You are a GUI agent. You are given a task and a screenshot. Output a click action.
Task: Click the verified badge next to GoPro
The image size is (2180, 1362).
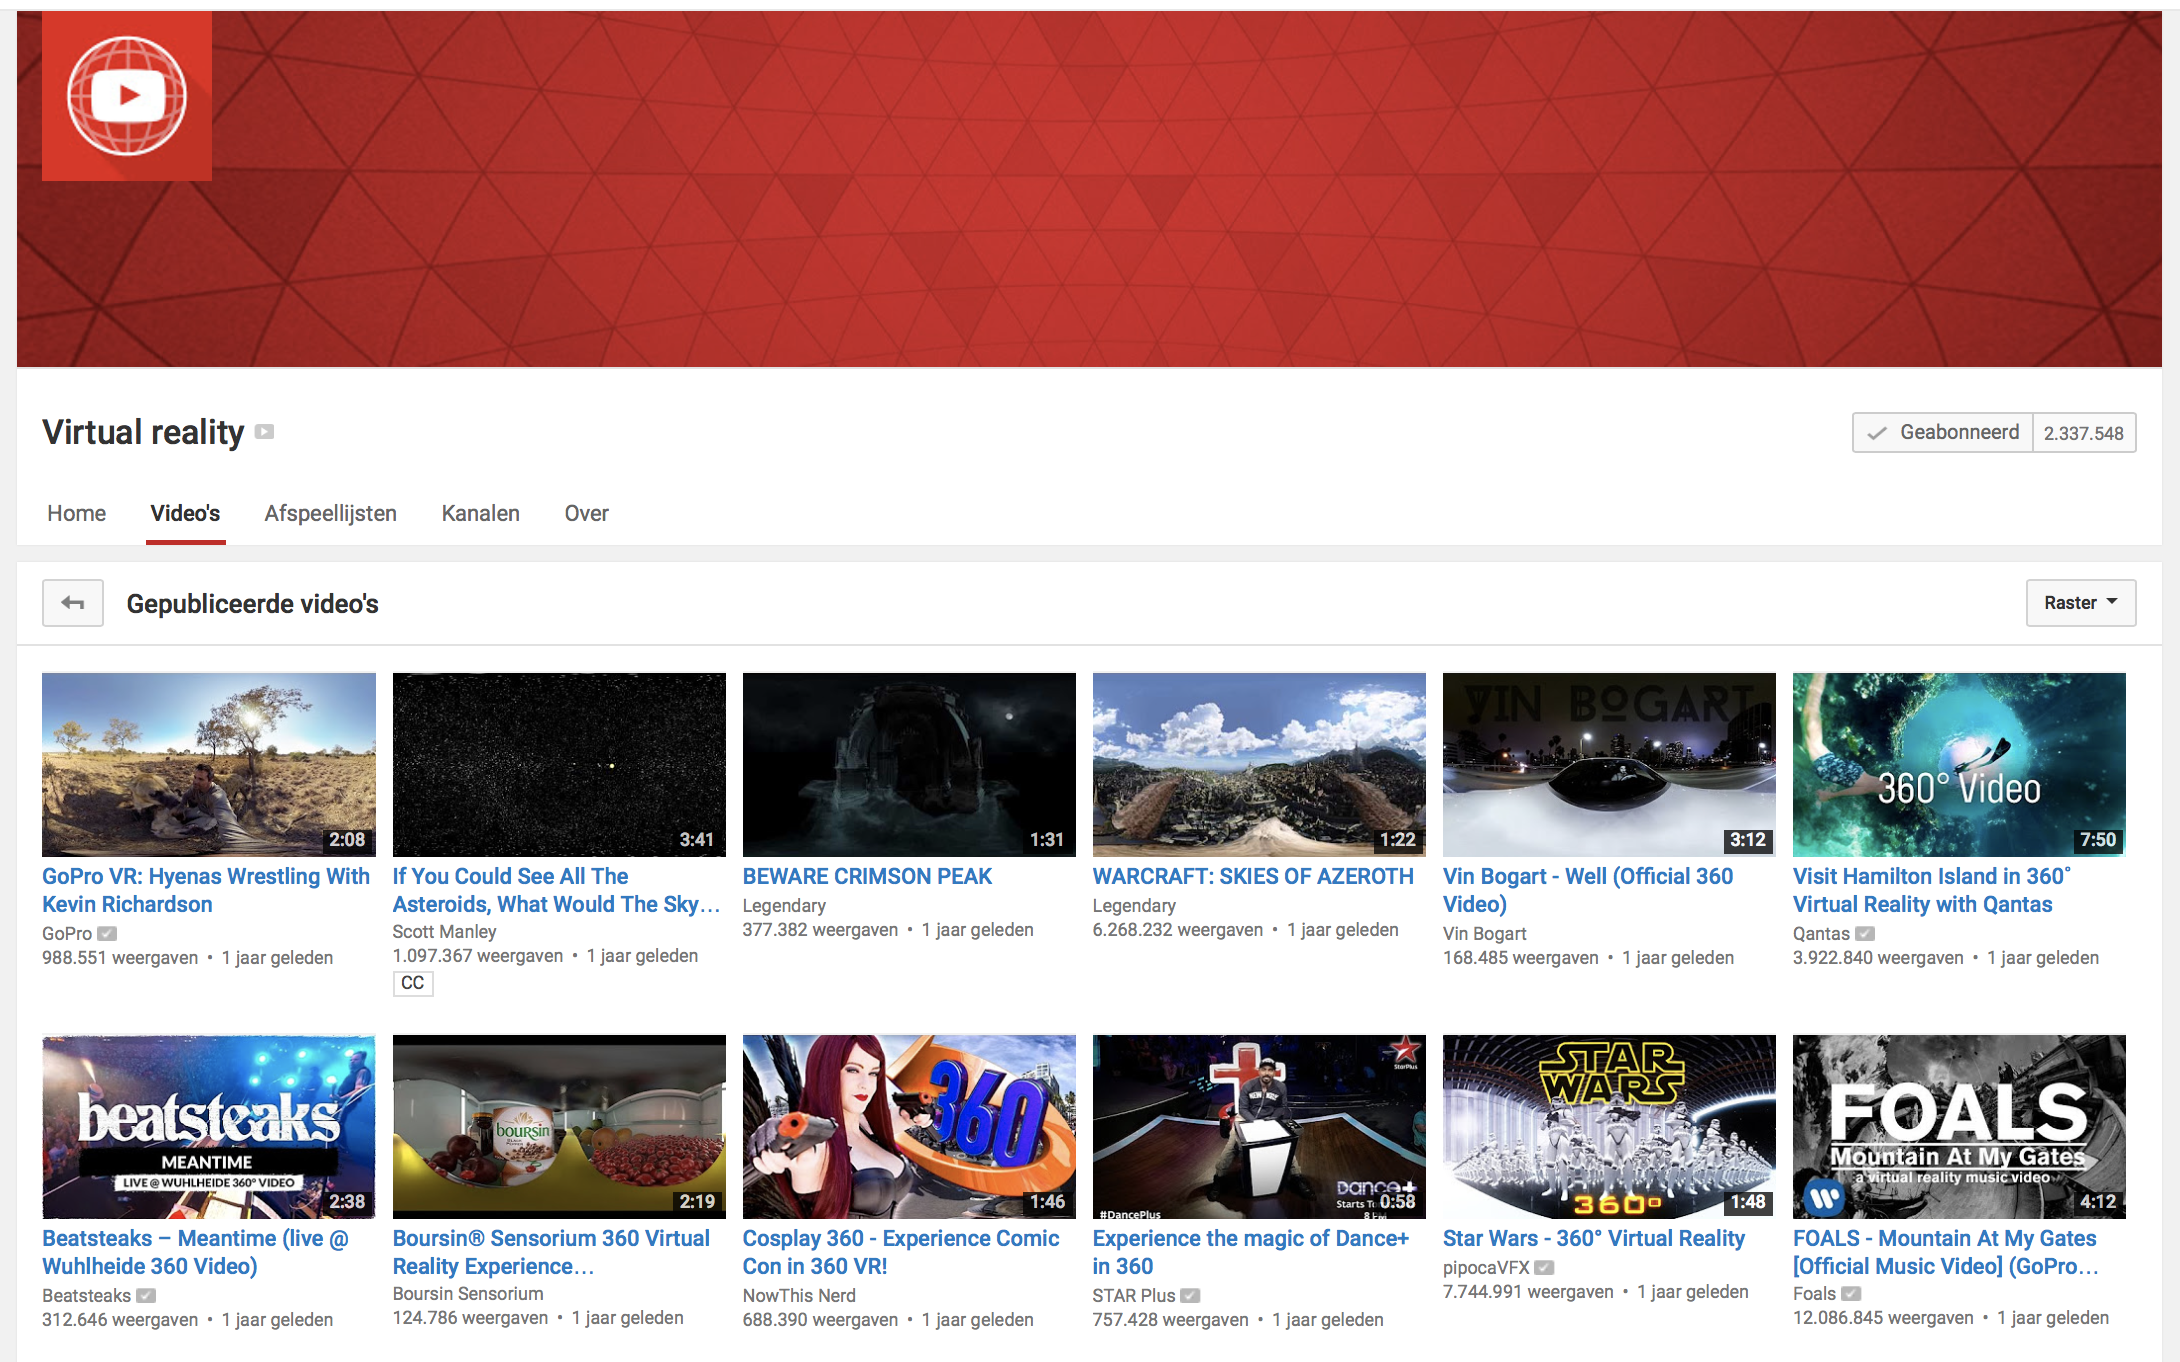(x=107, y=933)
